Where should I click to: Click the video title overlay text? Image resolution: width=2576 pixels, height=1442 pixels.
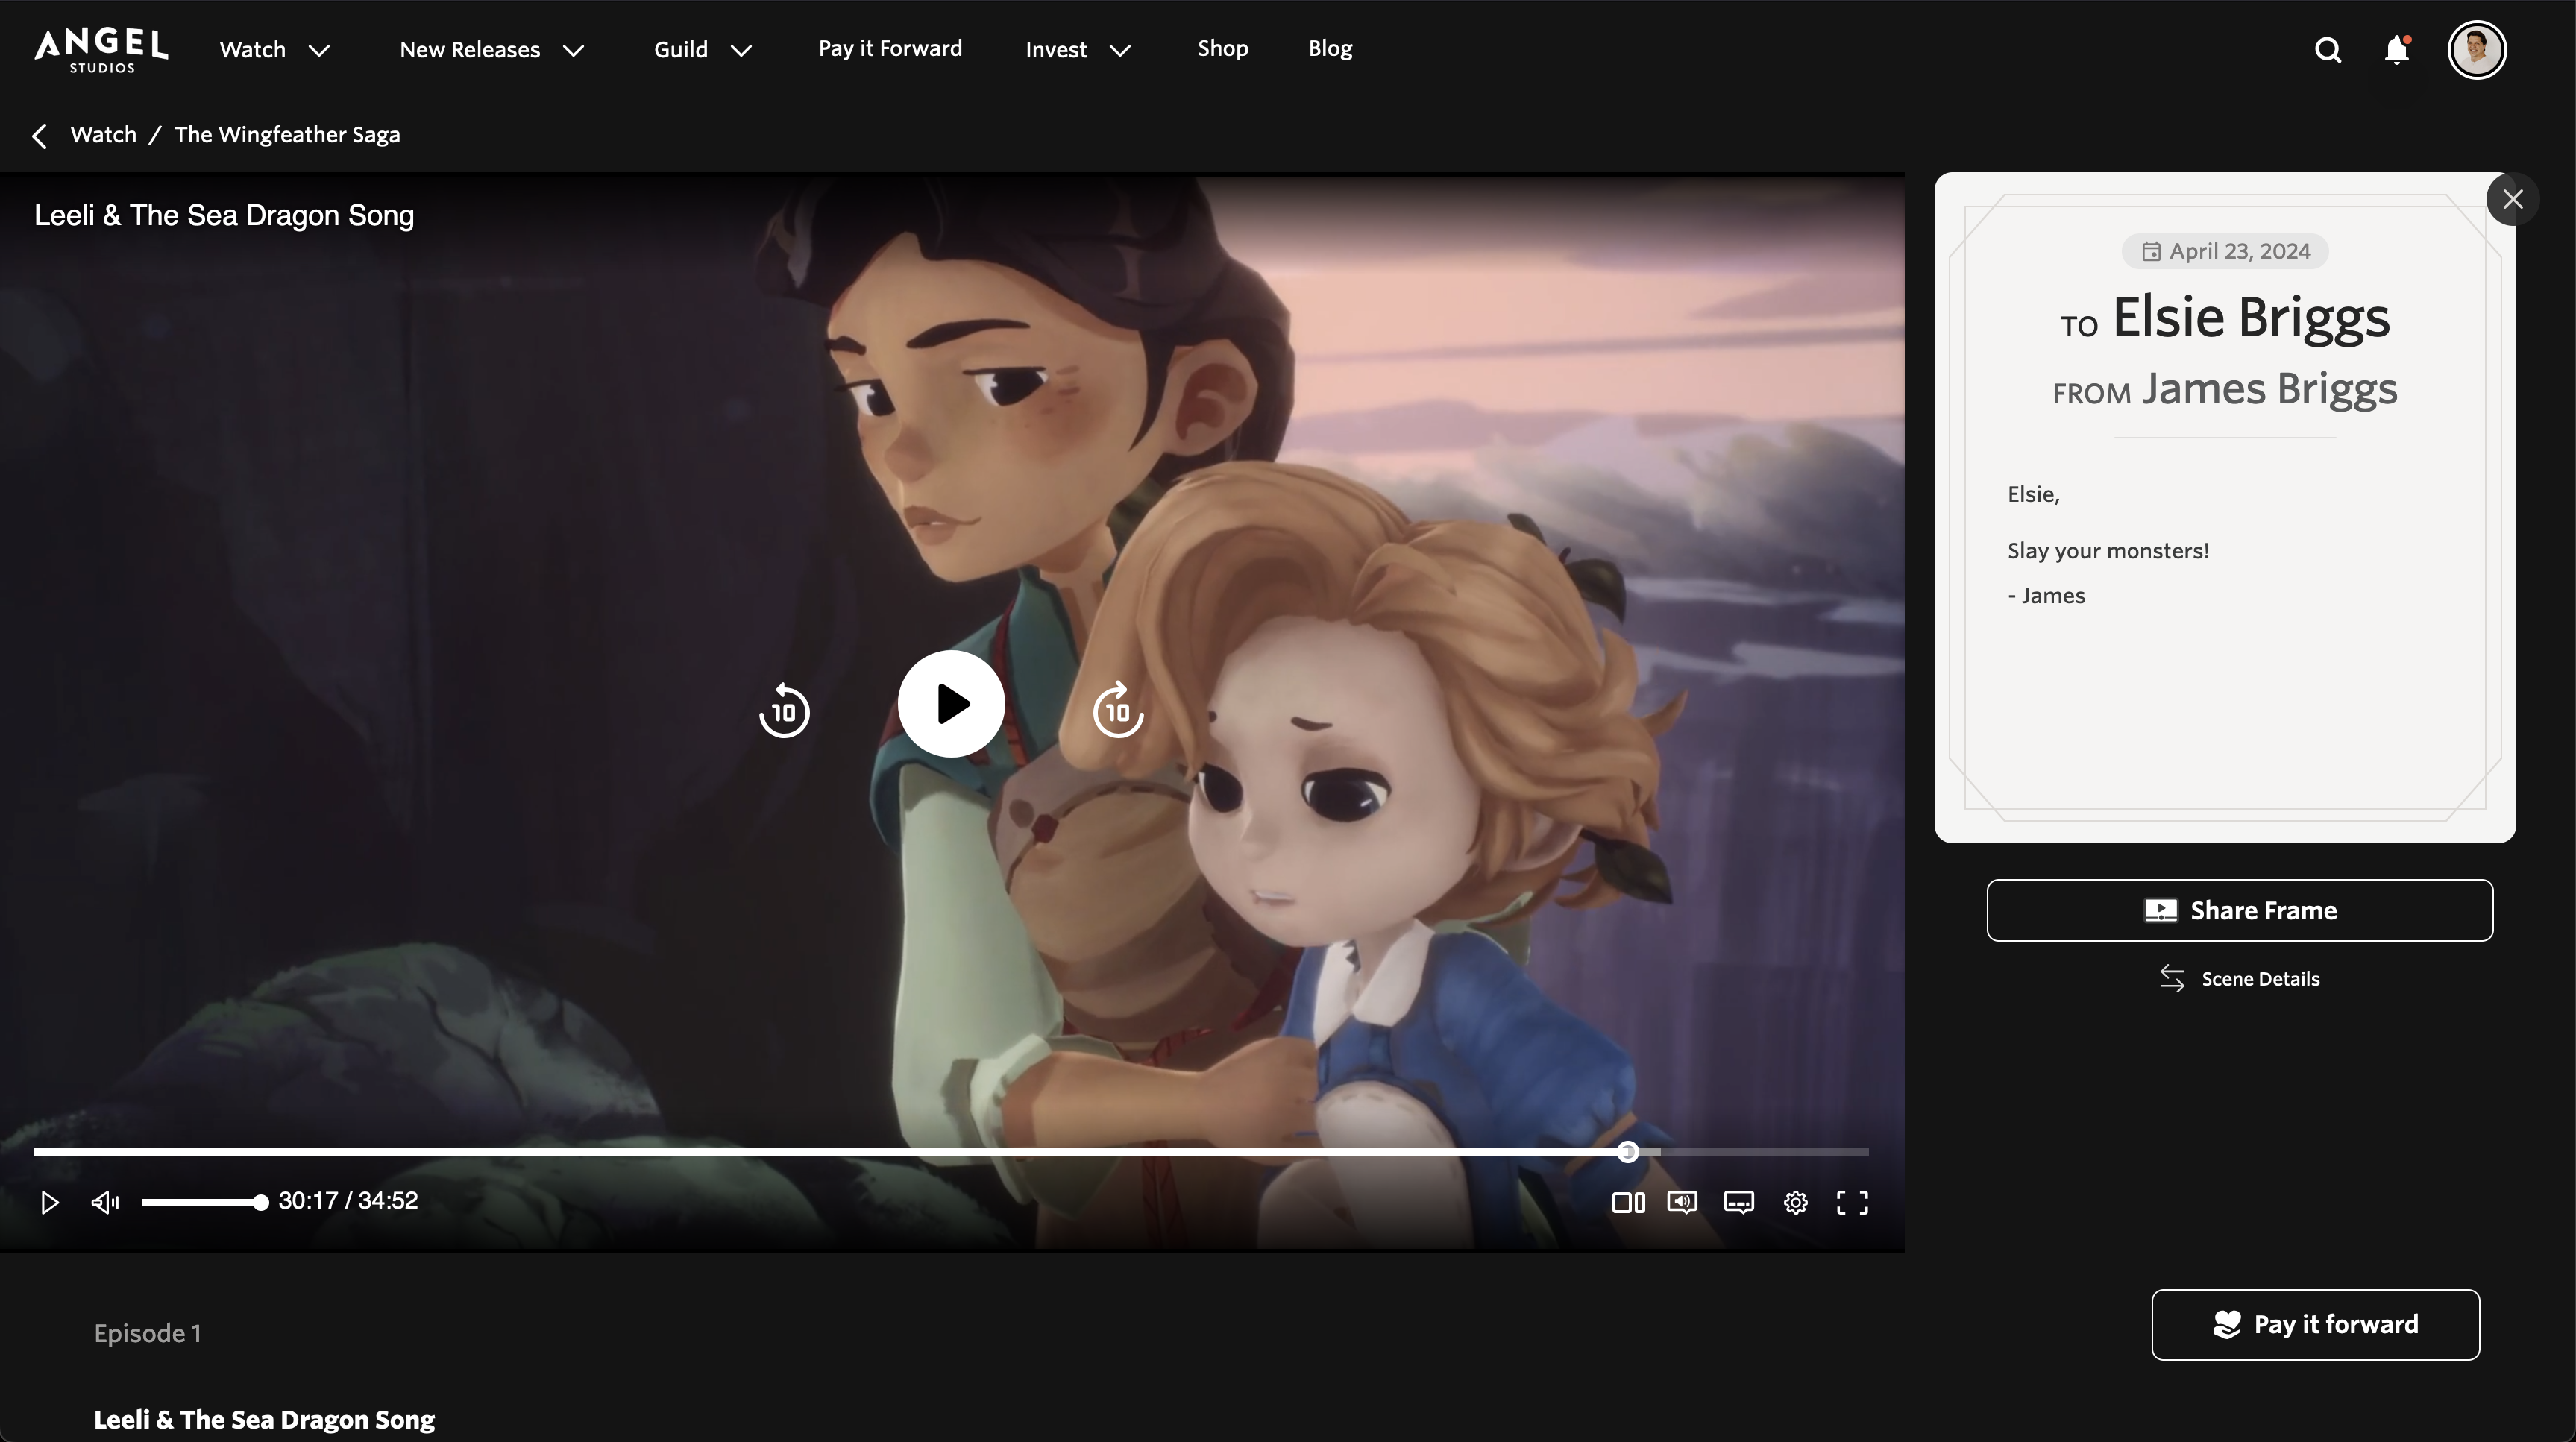(x=224, y=216)
